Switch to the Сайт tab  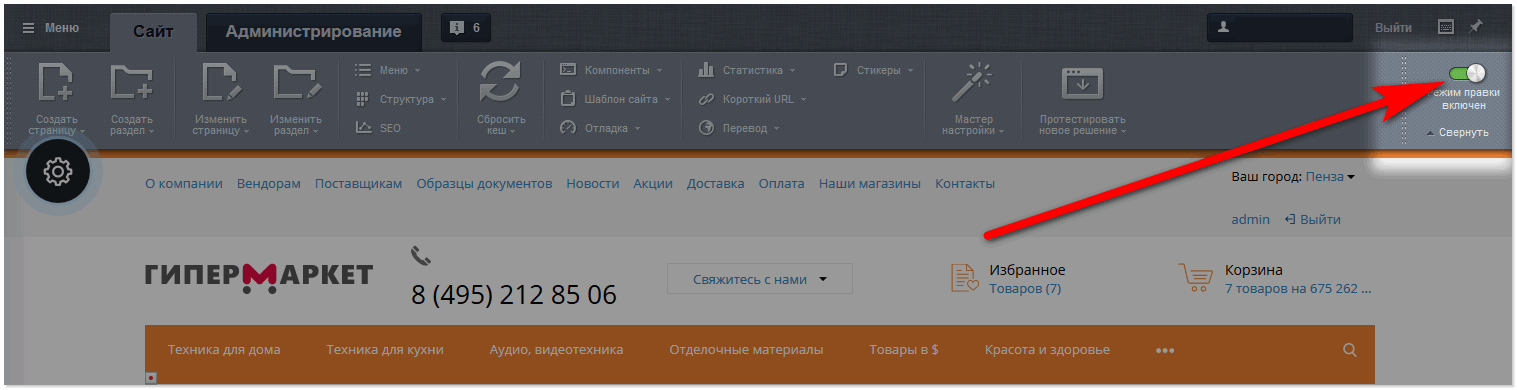(154, 31)
